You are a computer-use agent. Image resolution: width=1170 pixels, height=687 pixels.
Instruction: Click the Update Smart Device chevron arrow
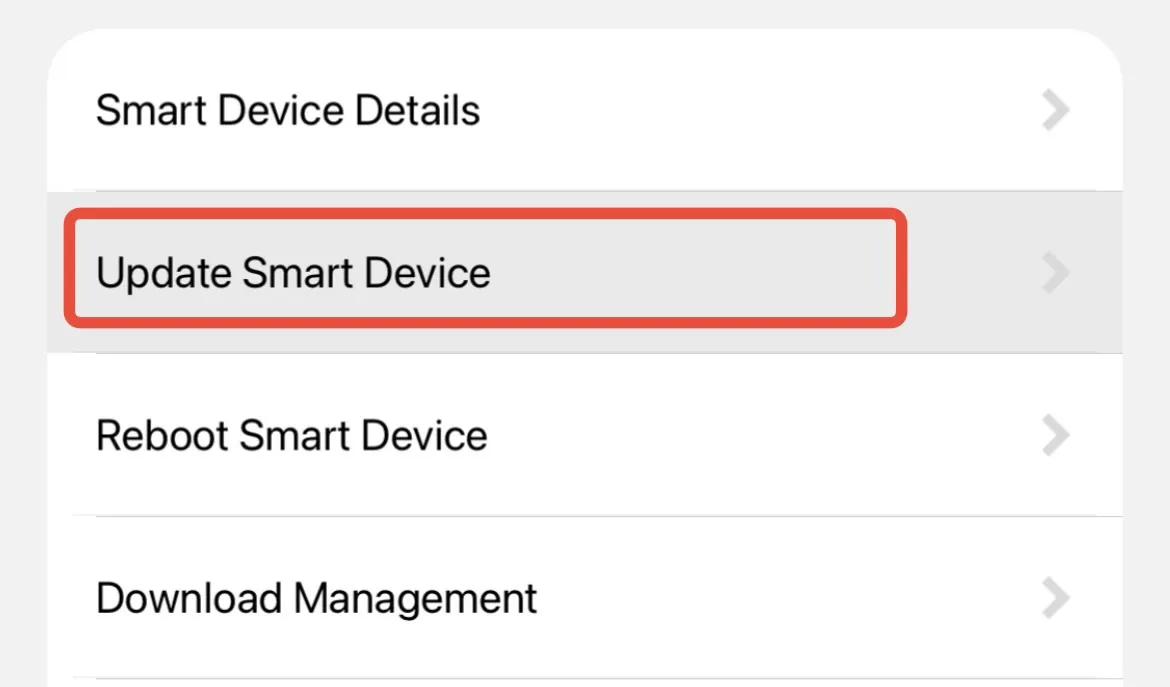pos(1054,272)
